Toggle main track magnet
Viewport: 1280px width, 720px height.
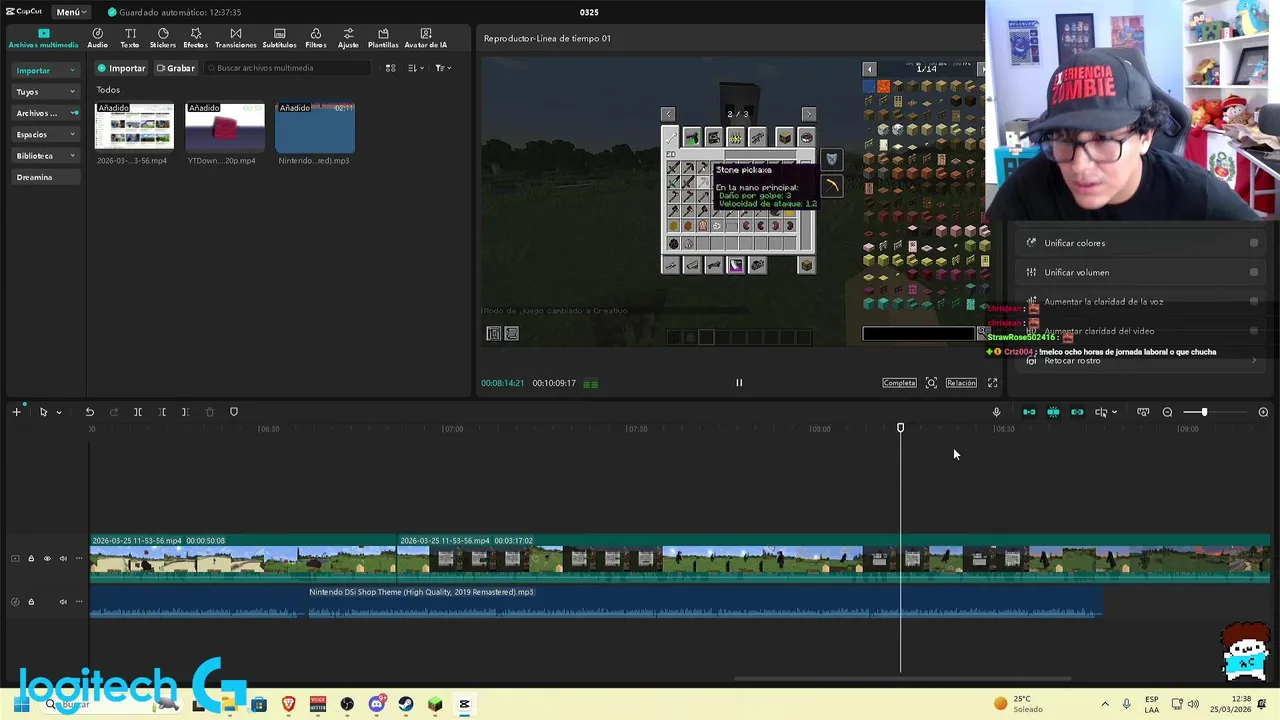(x=1029, y=412)
